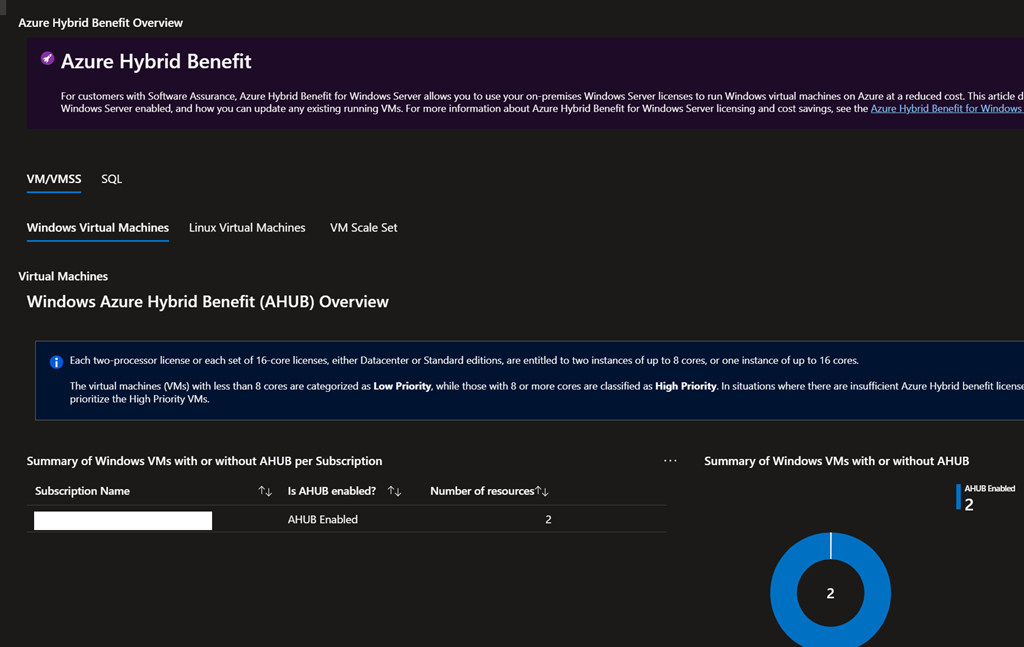Select the AHUB Enabled table cell
The width and height of the screenshot is (1024, 647).
point(323,520)
